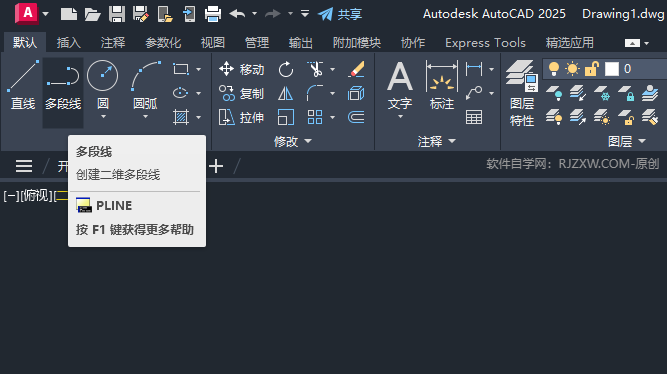Click the Hatch tool icon

[181, 117]
